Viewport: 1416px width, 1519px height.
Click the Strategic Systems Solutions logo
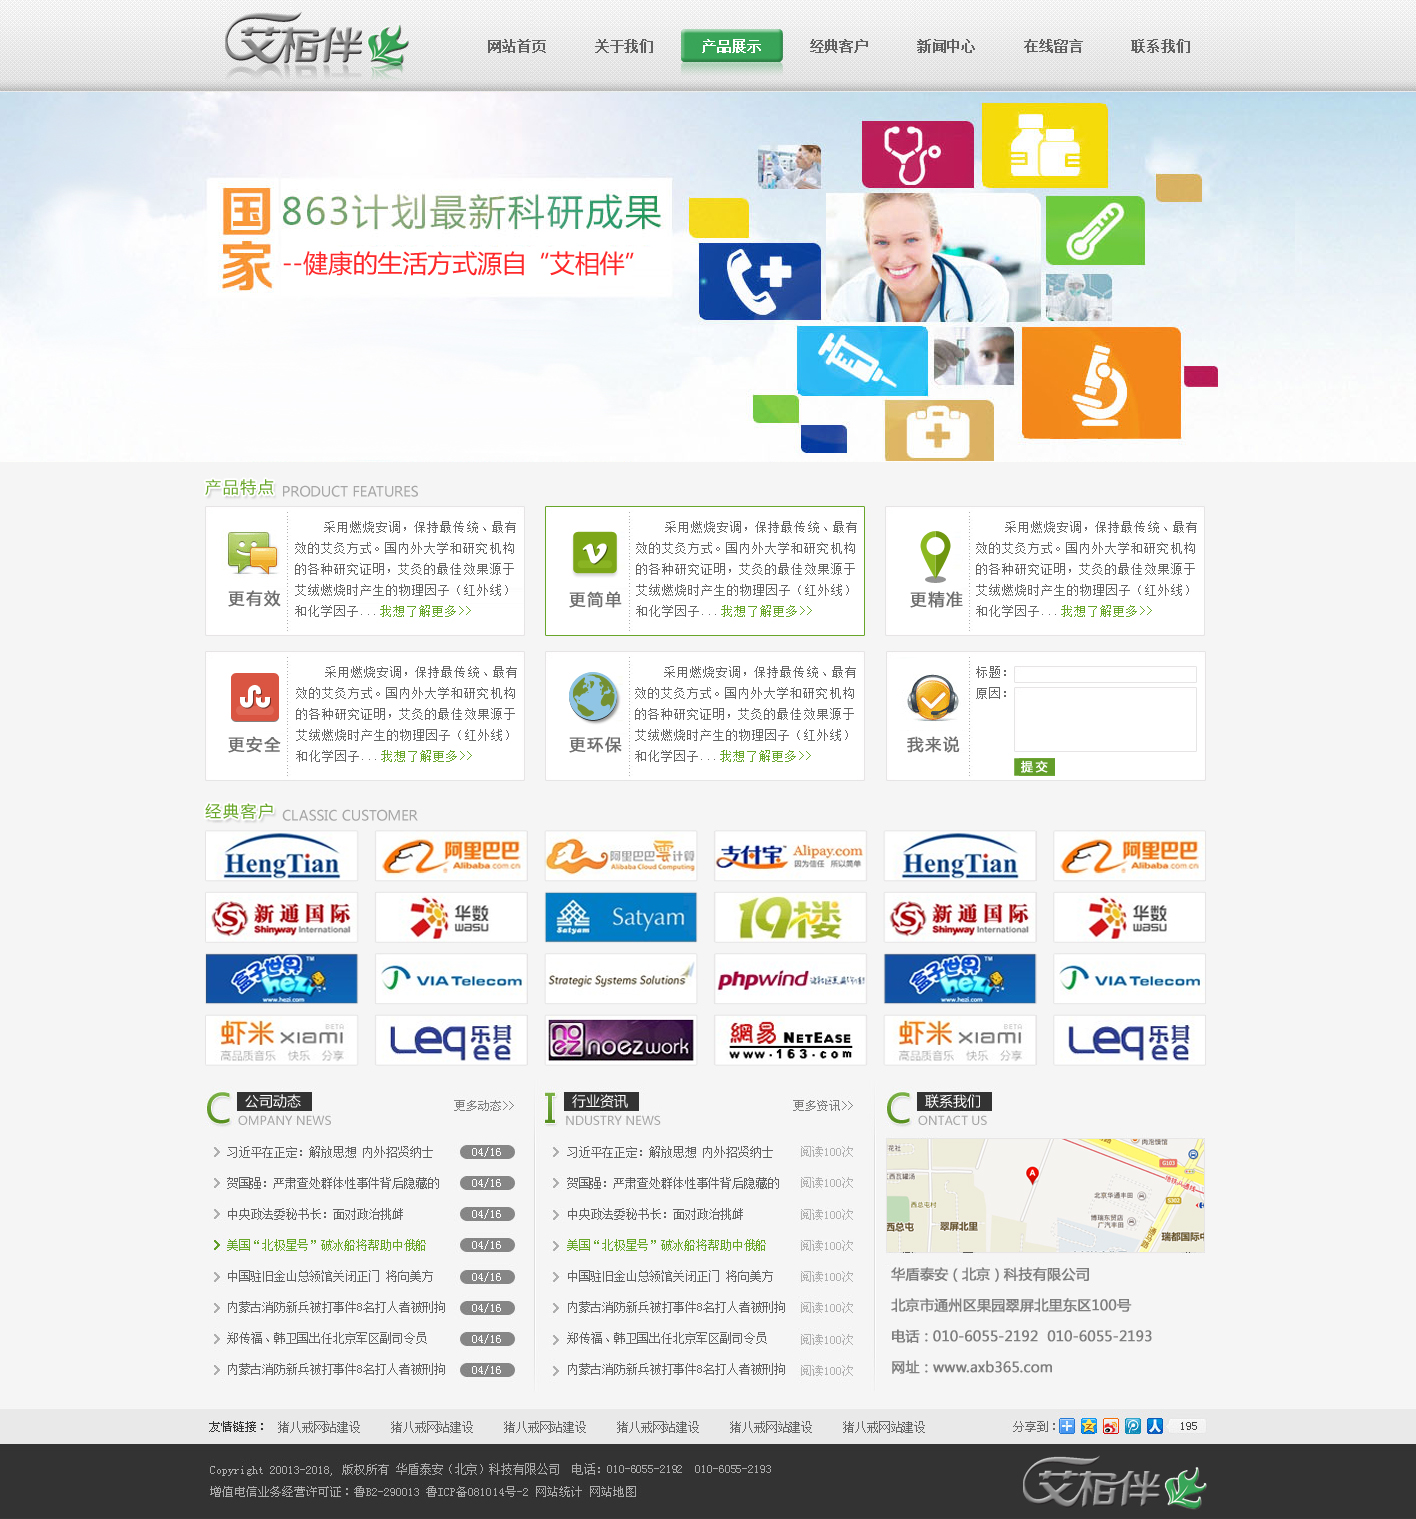pyautogui.click(x=621, y=979)
